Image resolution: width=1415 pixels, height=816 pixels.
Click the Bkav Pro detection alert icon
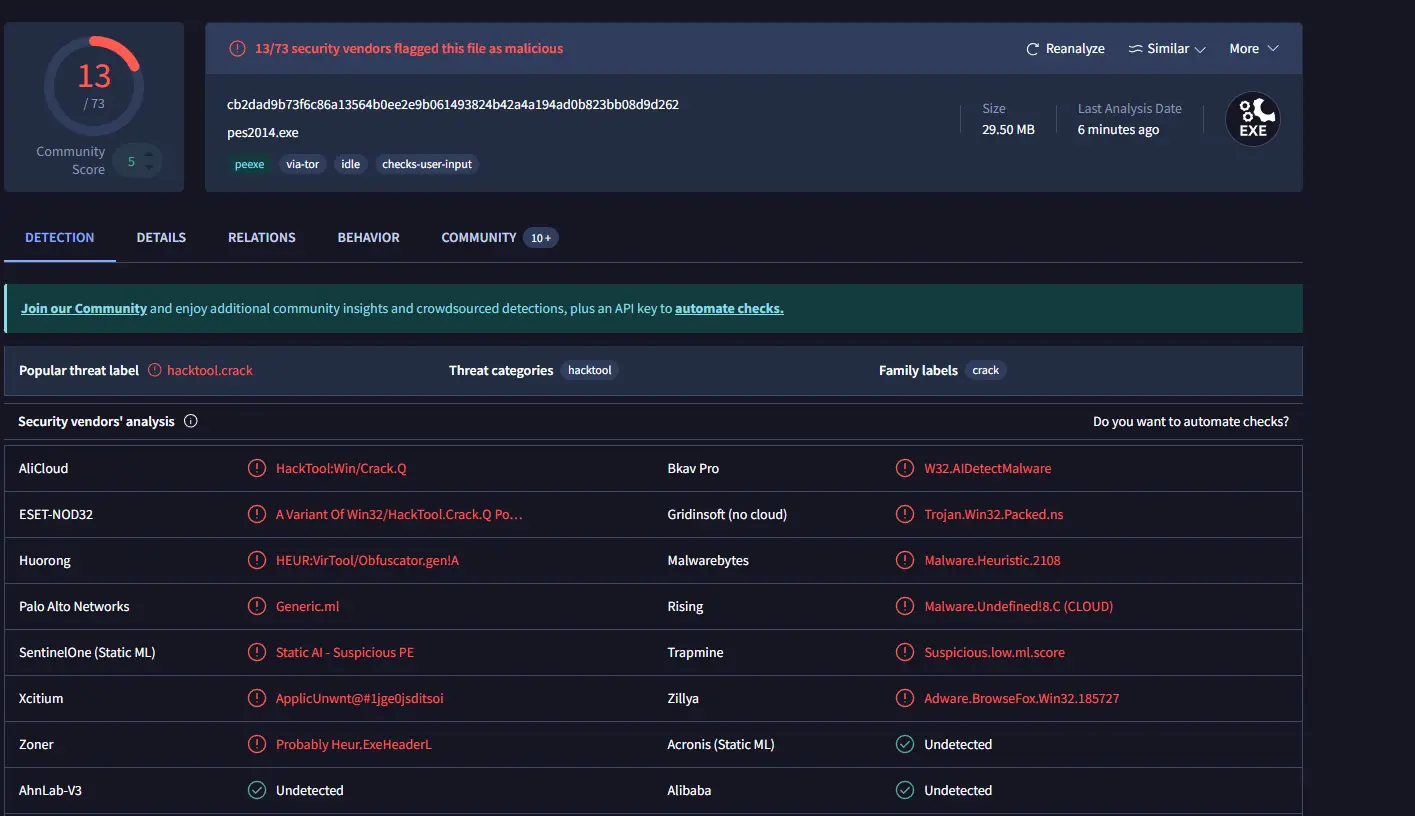click(905, 468)
